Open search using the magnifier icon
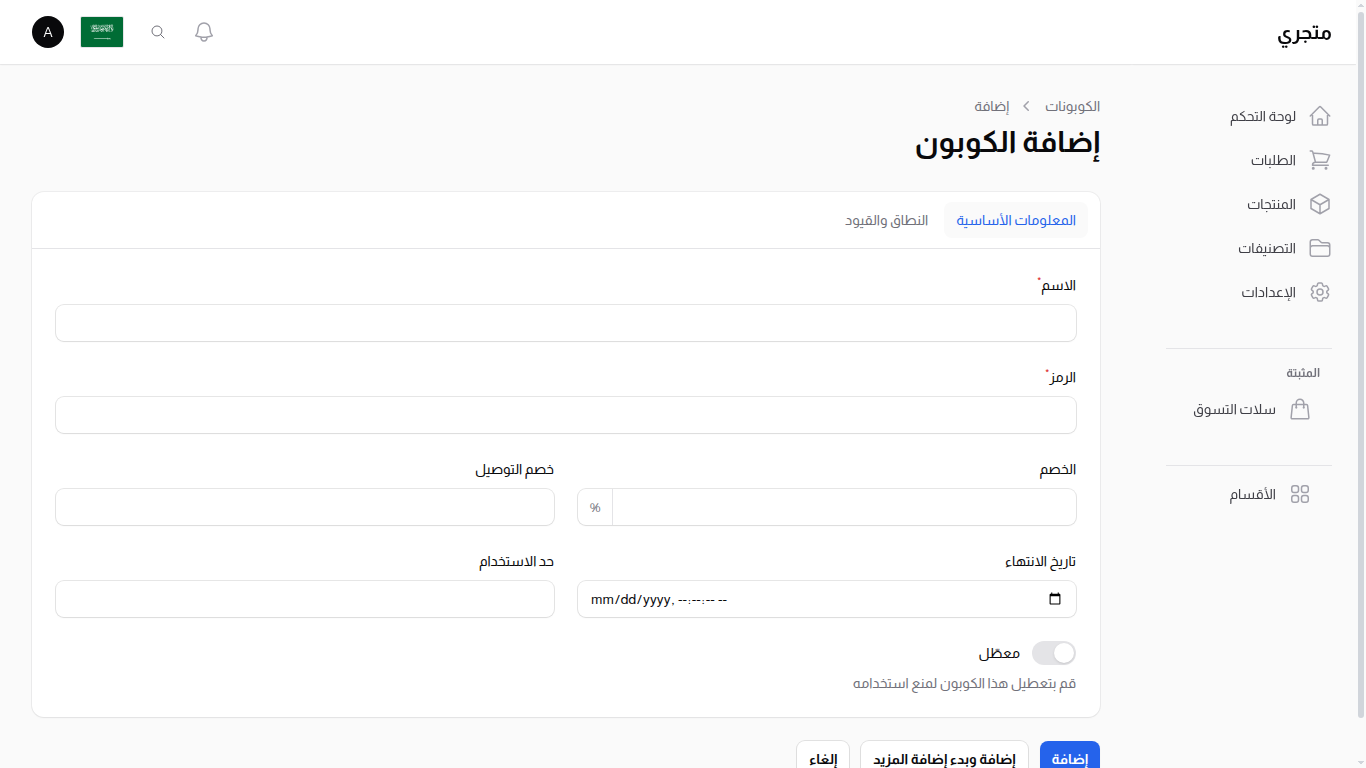1366x768 pixels. (157, 31)
